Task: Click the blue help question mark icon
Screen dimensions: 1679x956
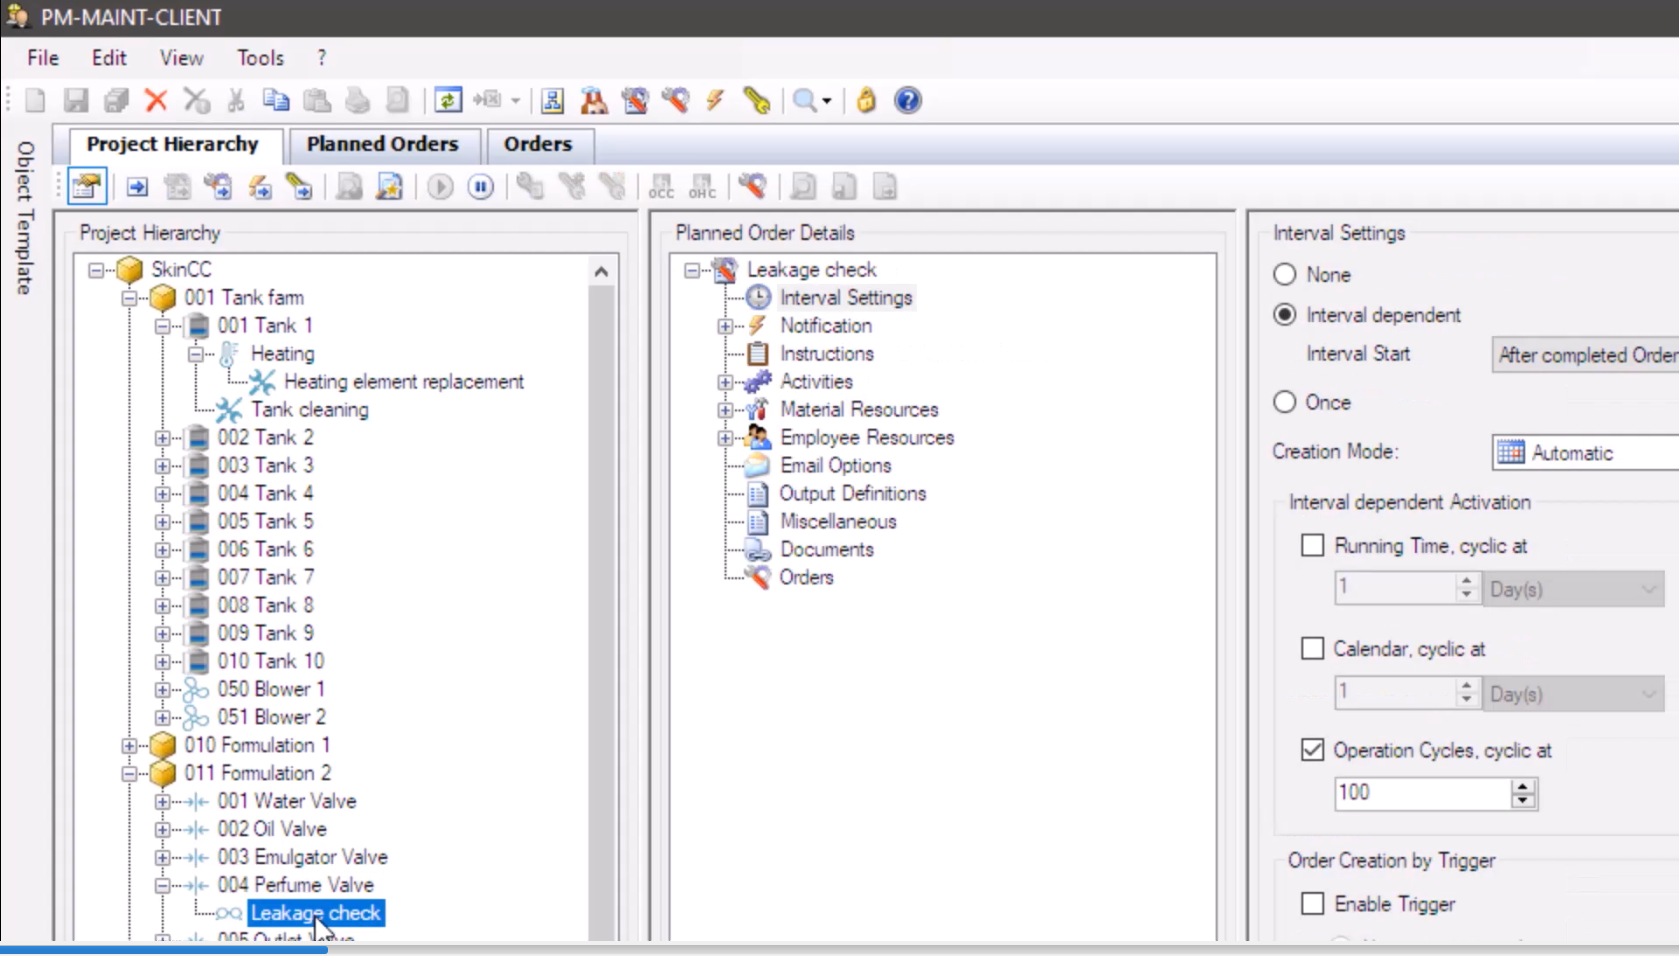Action: pos(907,100)
